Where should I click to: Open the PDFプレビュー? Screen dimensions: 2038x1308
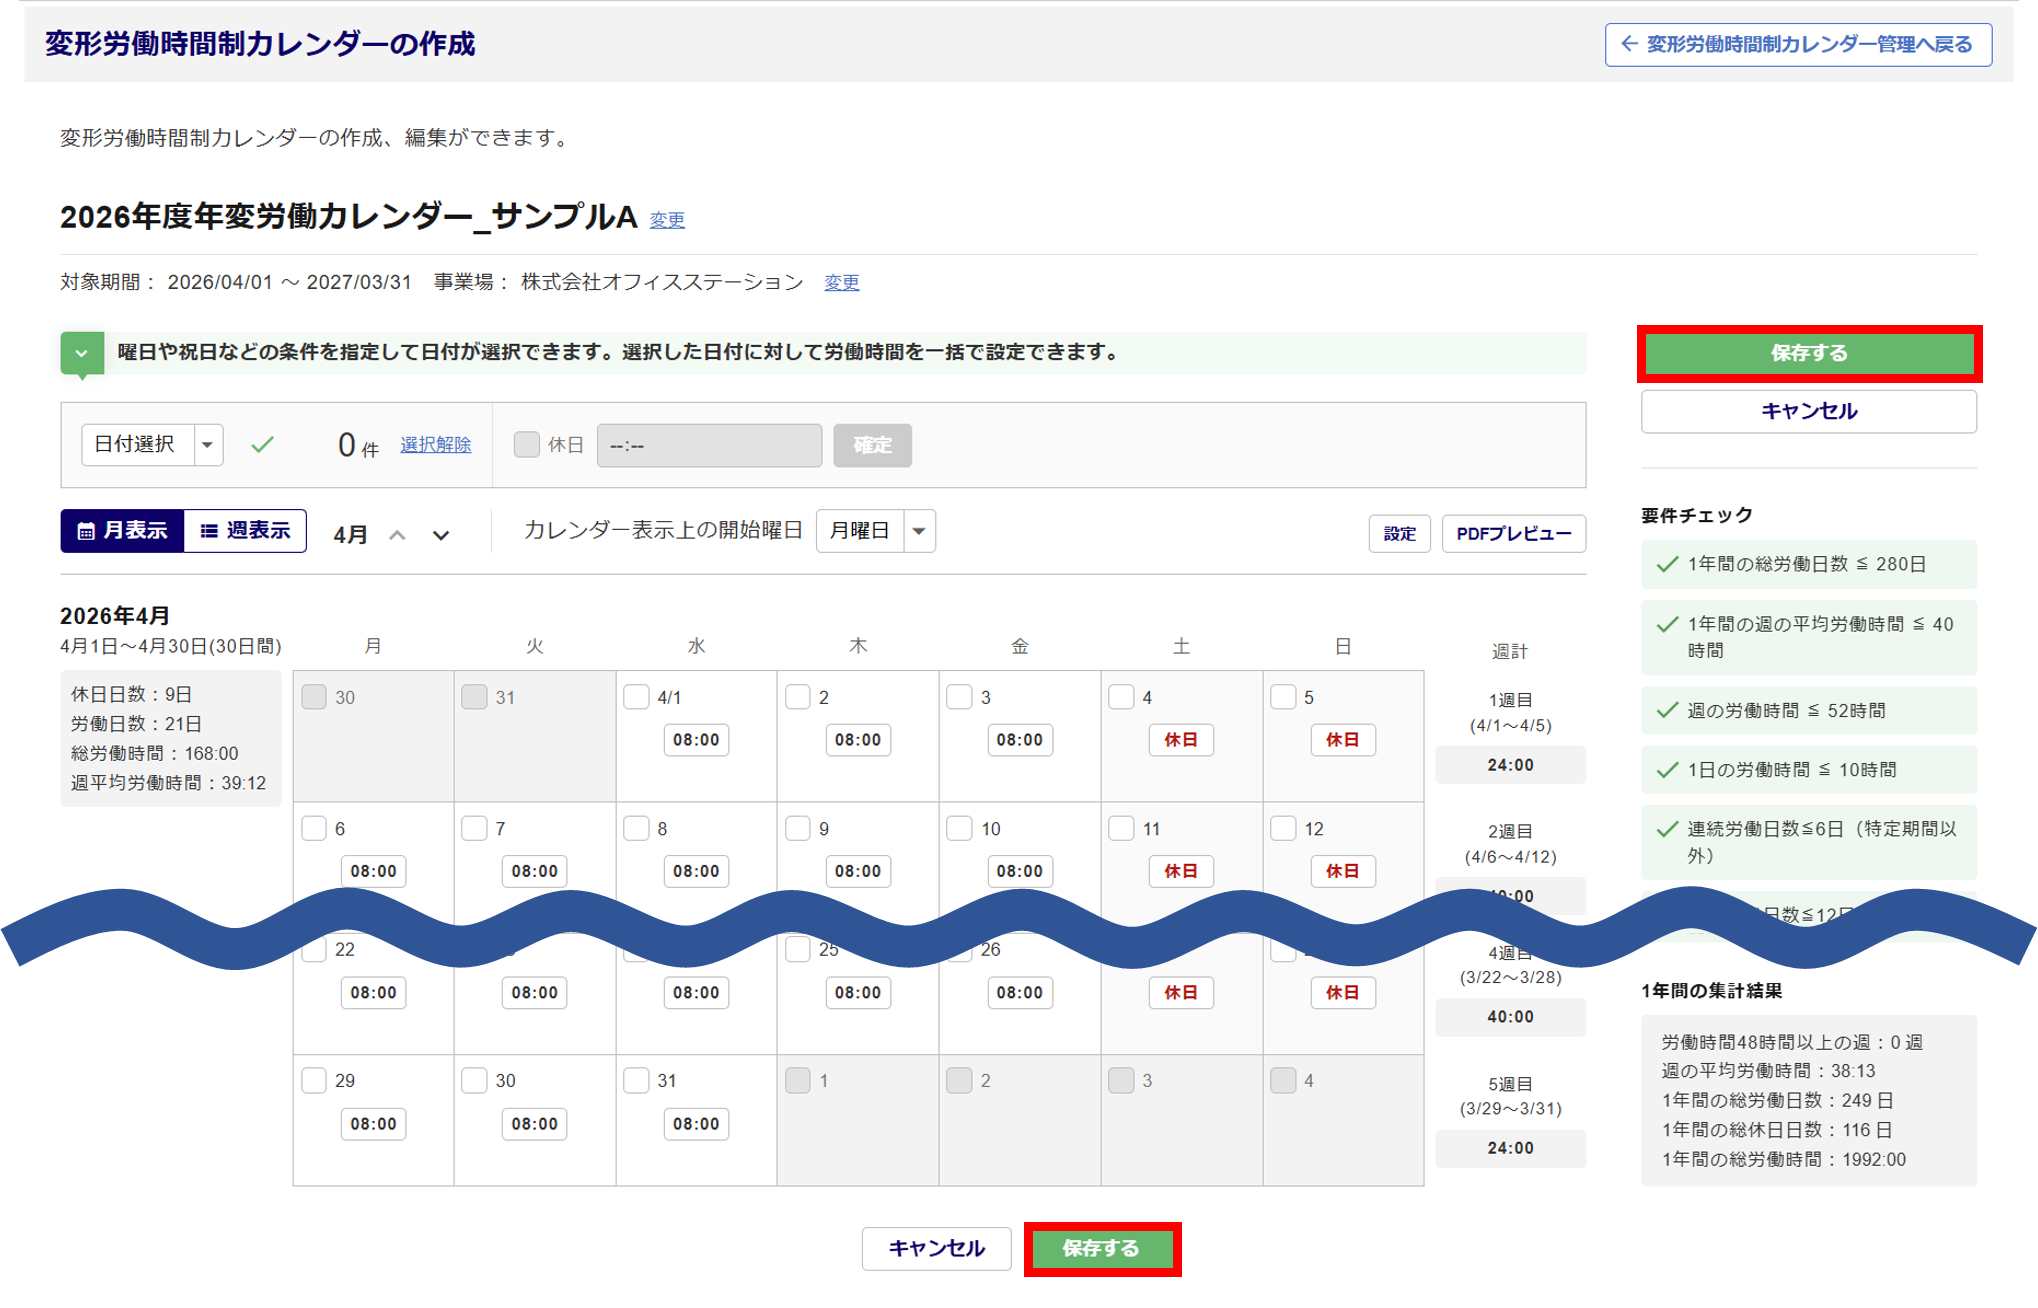1513,533
